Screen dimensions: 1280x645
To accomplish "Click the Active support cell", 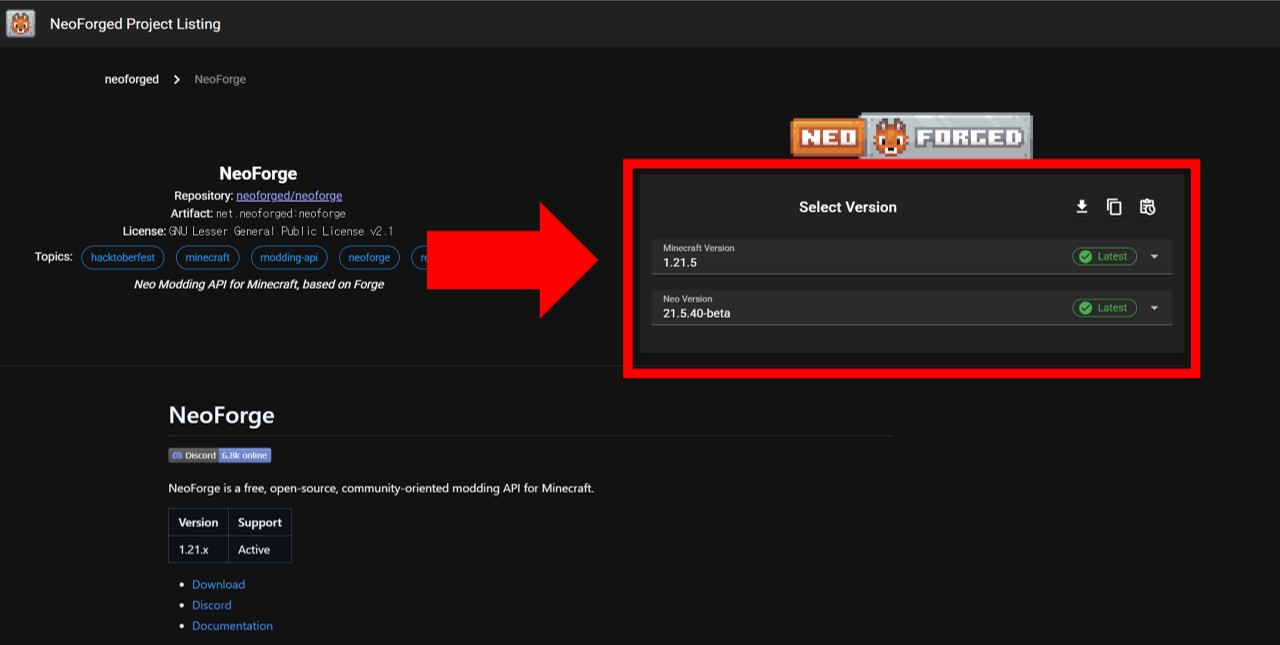I will [260, 550].
